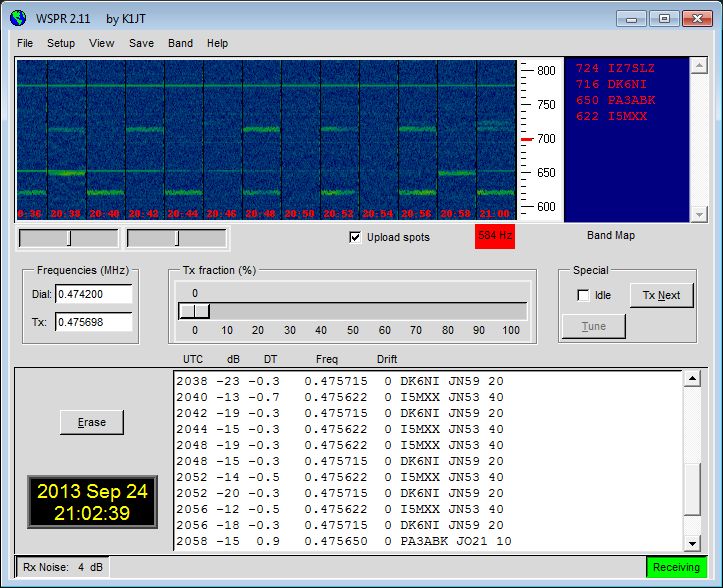Viewport: 723px width, 588px height.
Task: Click the red 584 Hz frequency indicator
Action: tap(494, 237)
